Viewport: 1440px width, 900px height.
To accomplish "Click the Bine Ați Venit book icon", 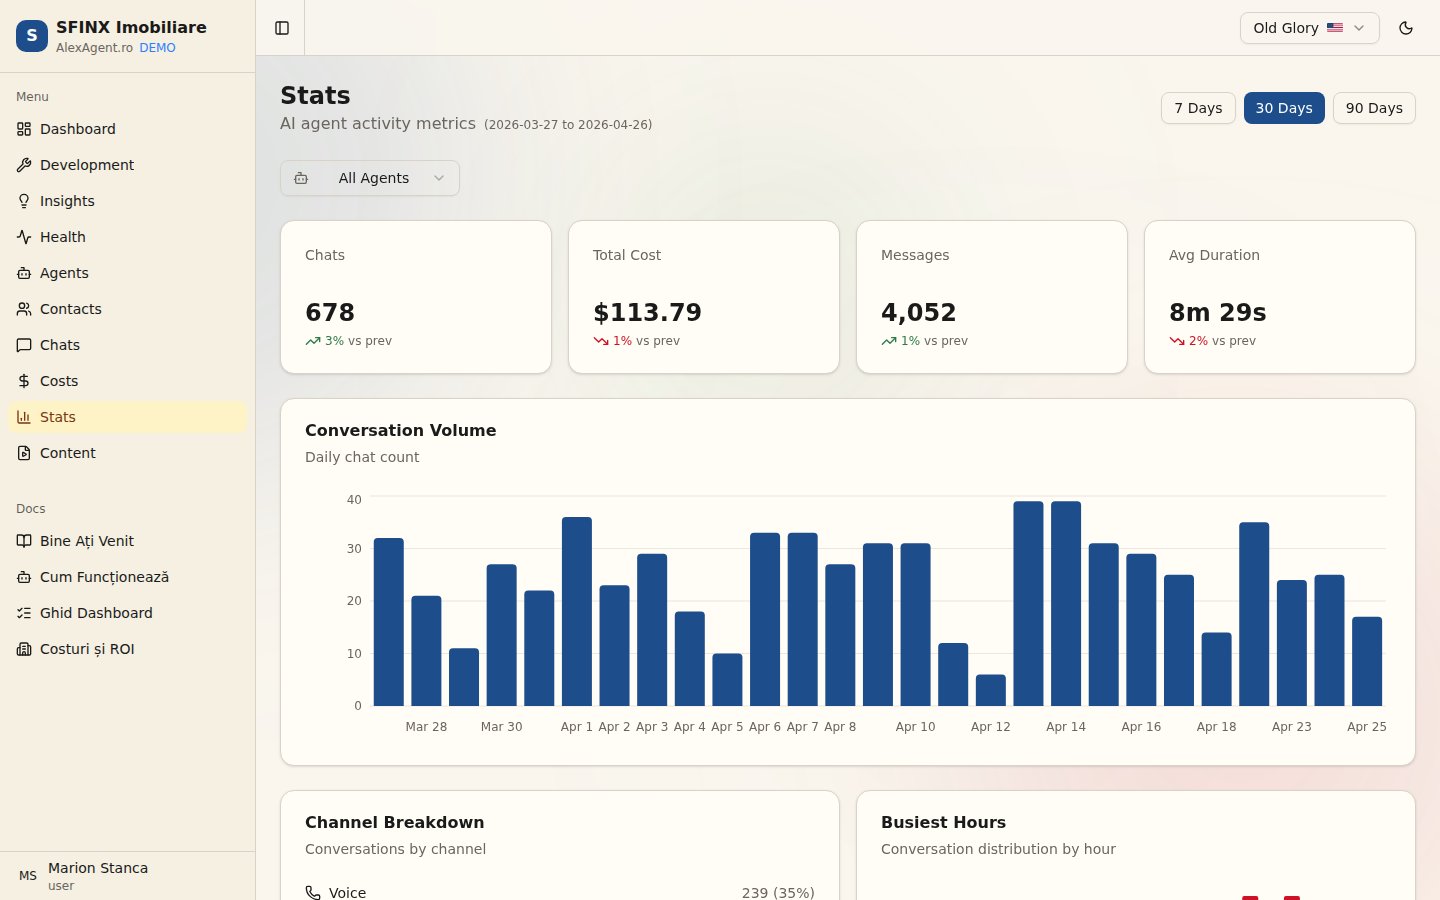I will click(x=24, y=541).
